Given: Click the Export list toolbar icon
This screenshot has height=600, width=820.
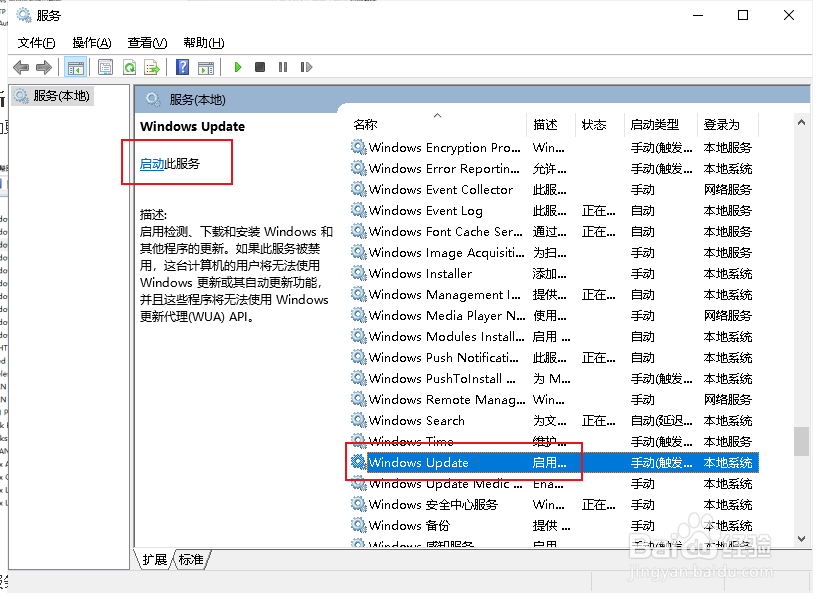Looking at the screenshot, I should 152,67.
